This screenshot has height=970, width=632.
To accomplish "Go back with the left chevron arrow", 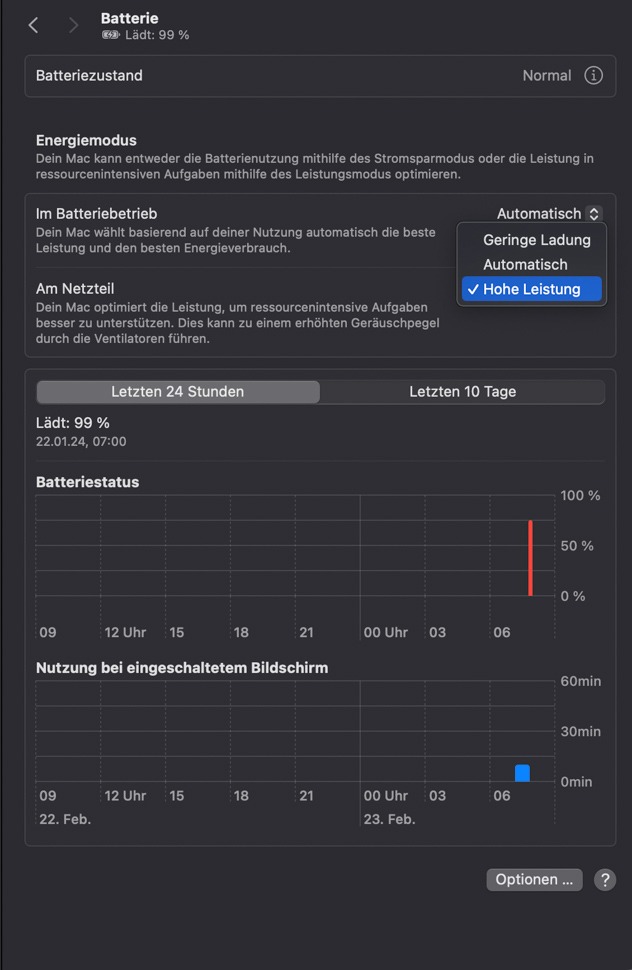I will pos(33,25).
